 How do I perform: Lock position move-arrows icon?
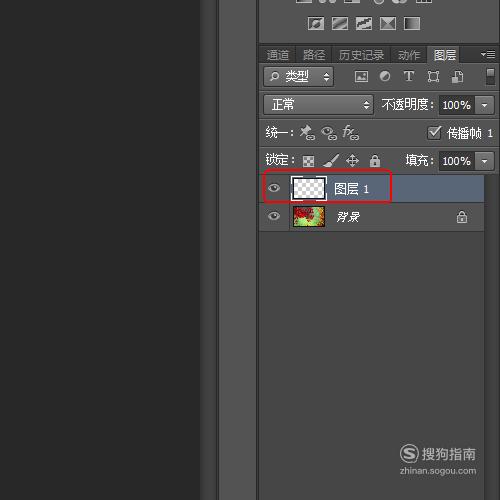point(352,161)
